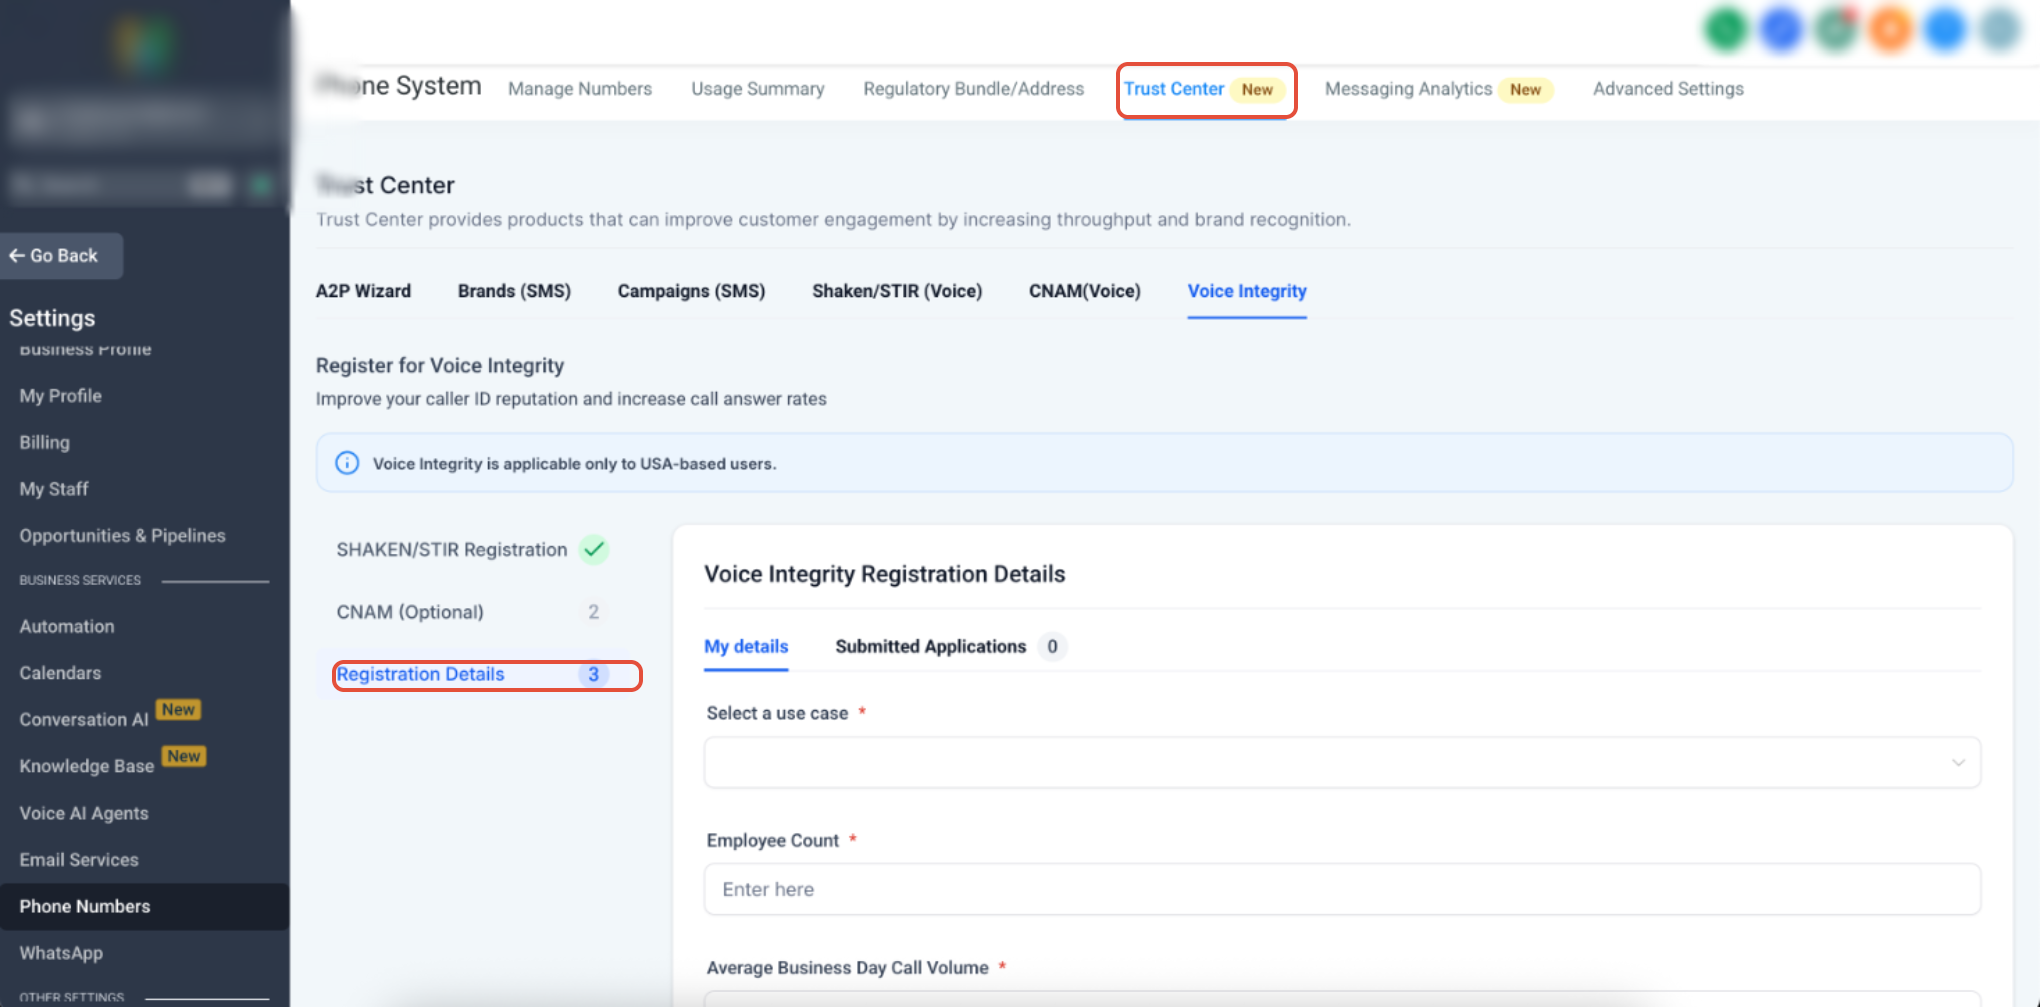Select the CNAM (Optional) step
Screen dimensions: 2040x1007
pyautogui.click(x=410, y=612)
